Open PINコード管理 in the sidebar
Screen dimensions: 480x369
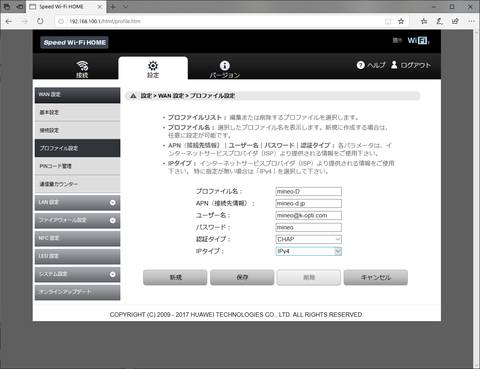pyautogui.click(x=77, y=166)
